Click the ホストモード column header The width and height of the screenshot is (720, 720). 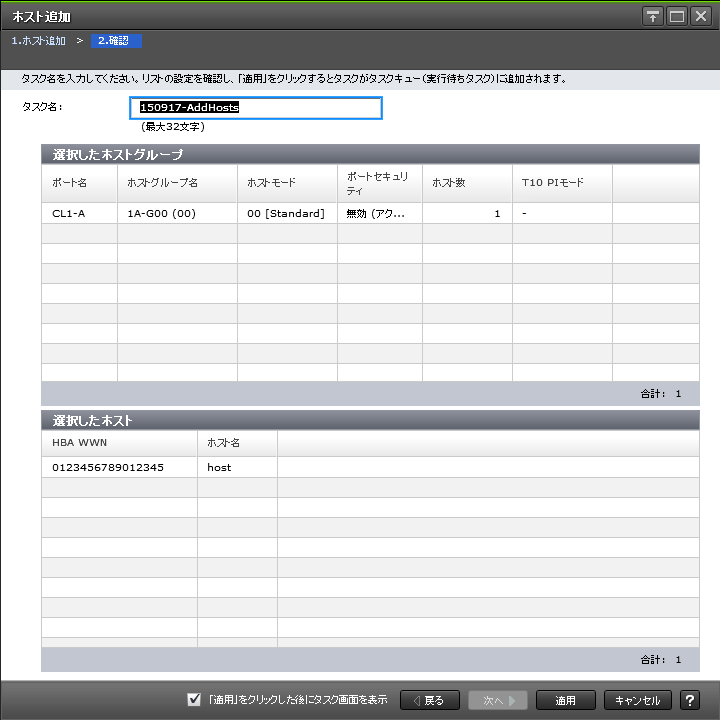click(x=287, y=183)
